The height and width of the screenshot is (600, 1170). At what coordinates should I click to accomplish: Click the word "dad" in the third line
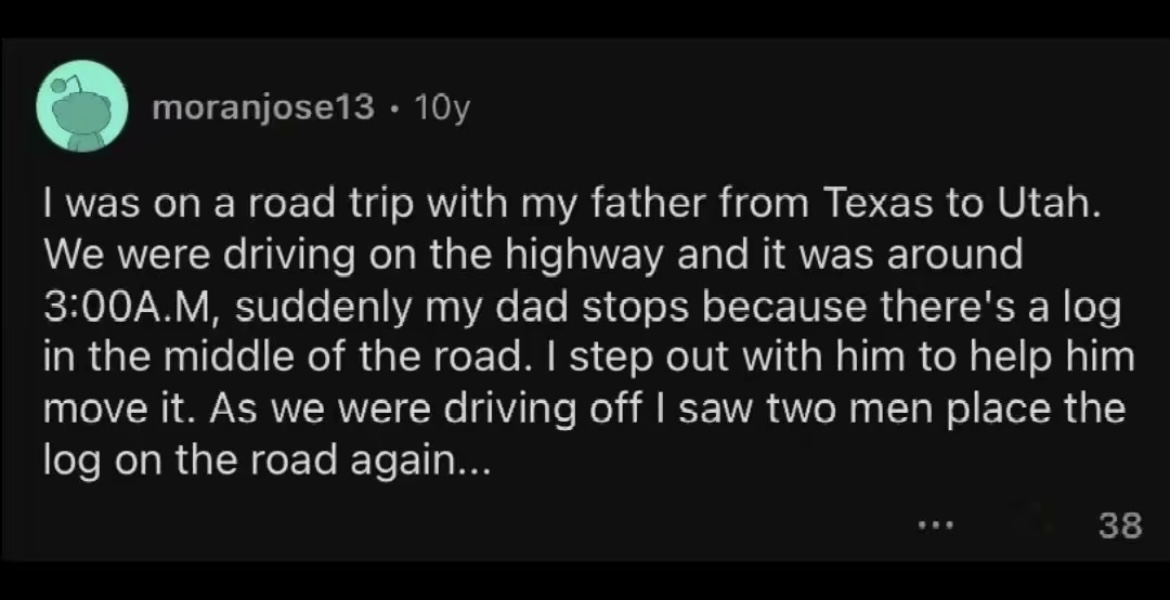(x=534, y=307)
